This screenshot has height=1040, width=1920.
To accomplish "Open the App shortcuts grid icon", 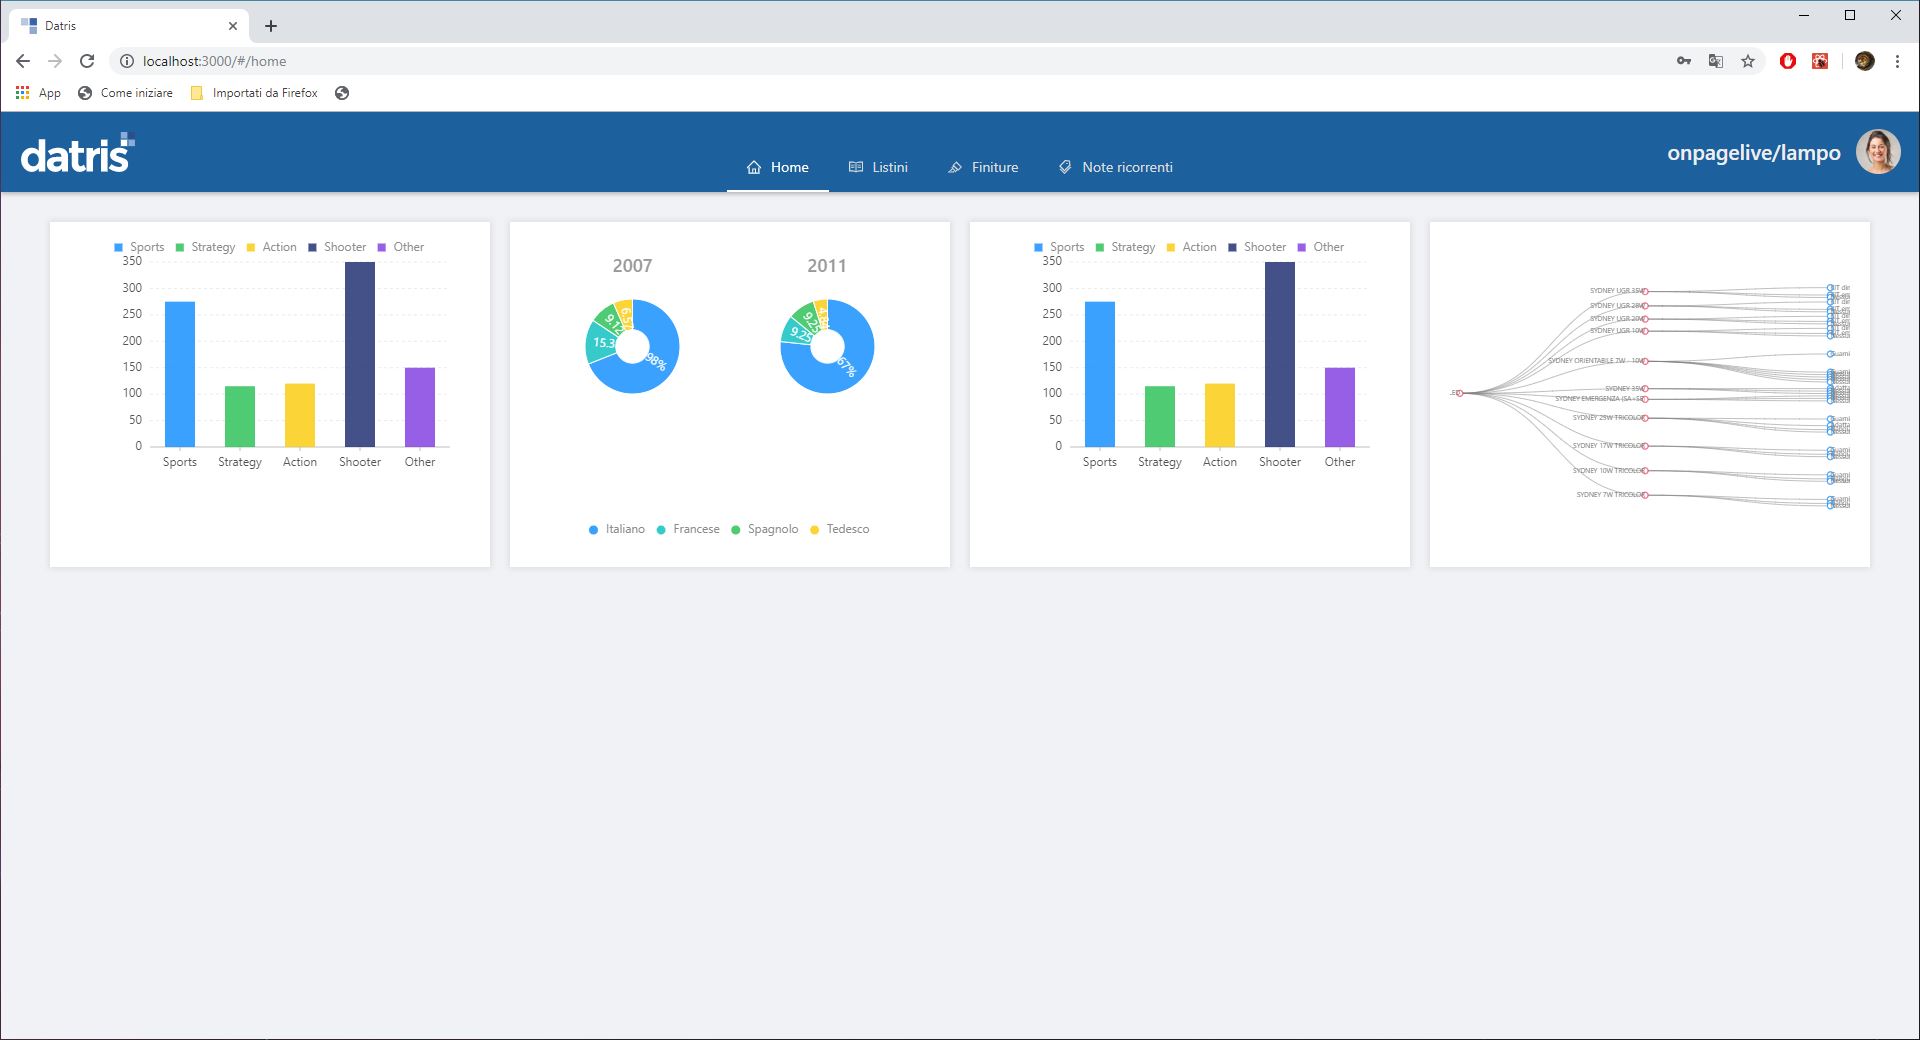I will (23, 93).
